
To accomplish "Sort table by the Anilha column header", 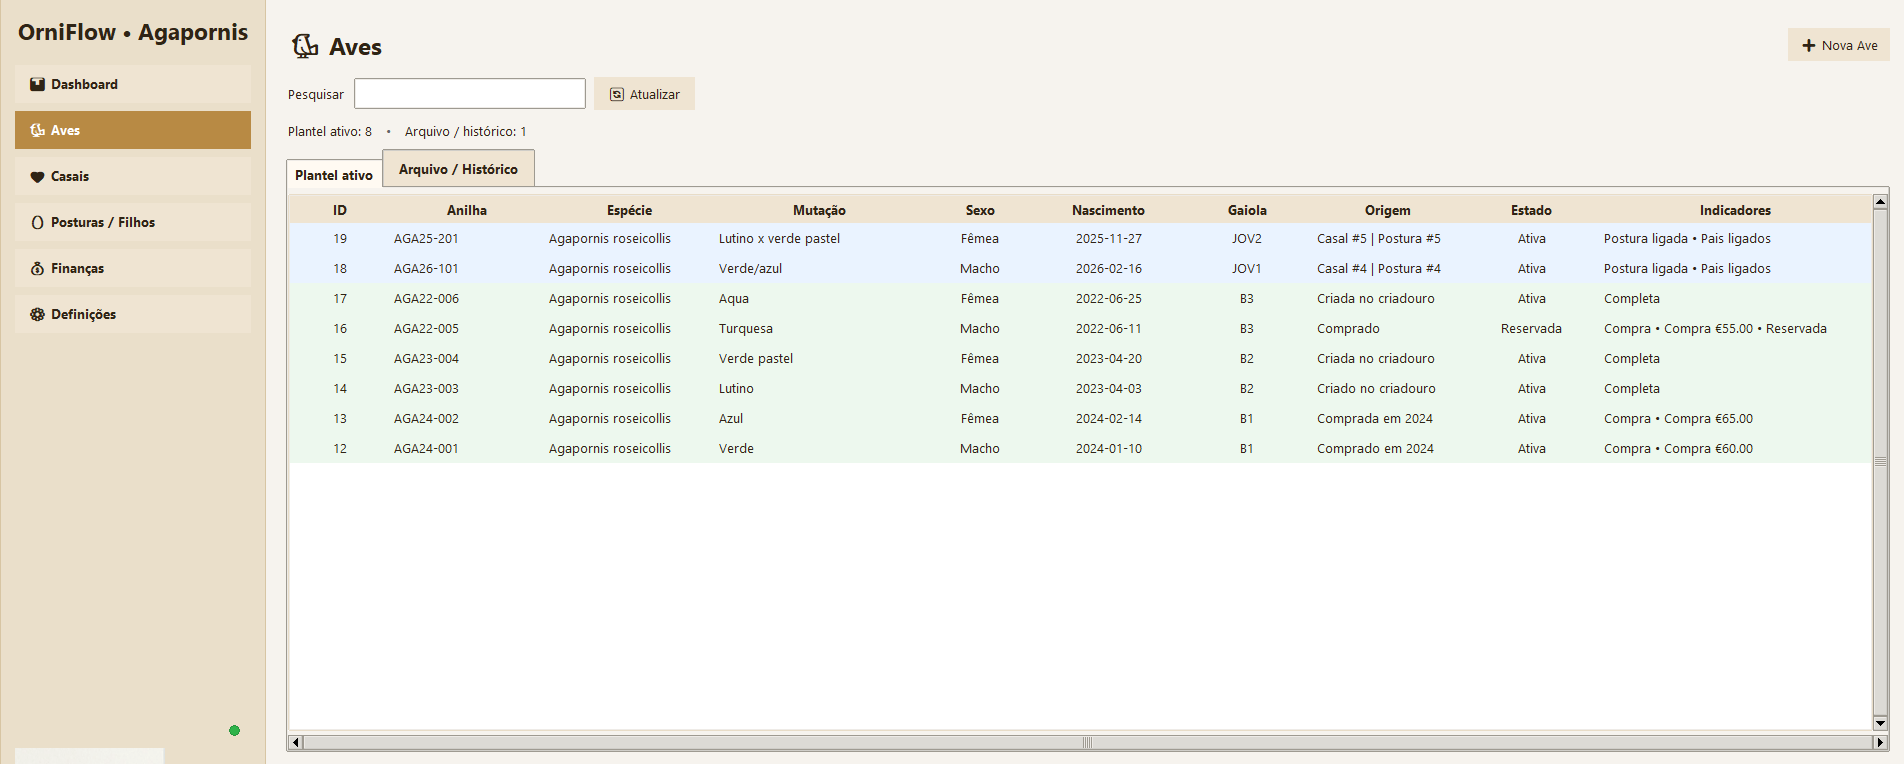I will tap(466, 210).
